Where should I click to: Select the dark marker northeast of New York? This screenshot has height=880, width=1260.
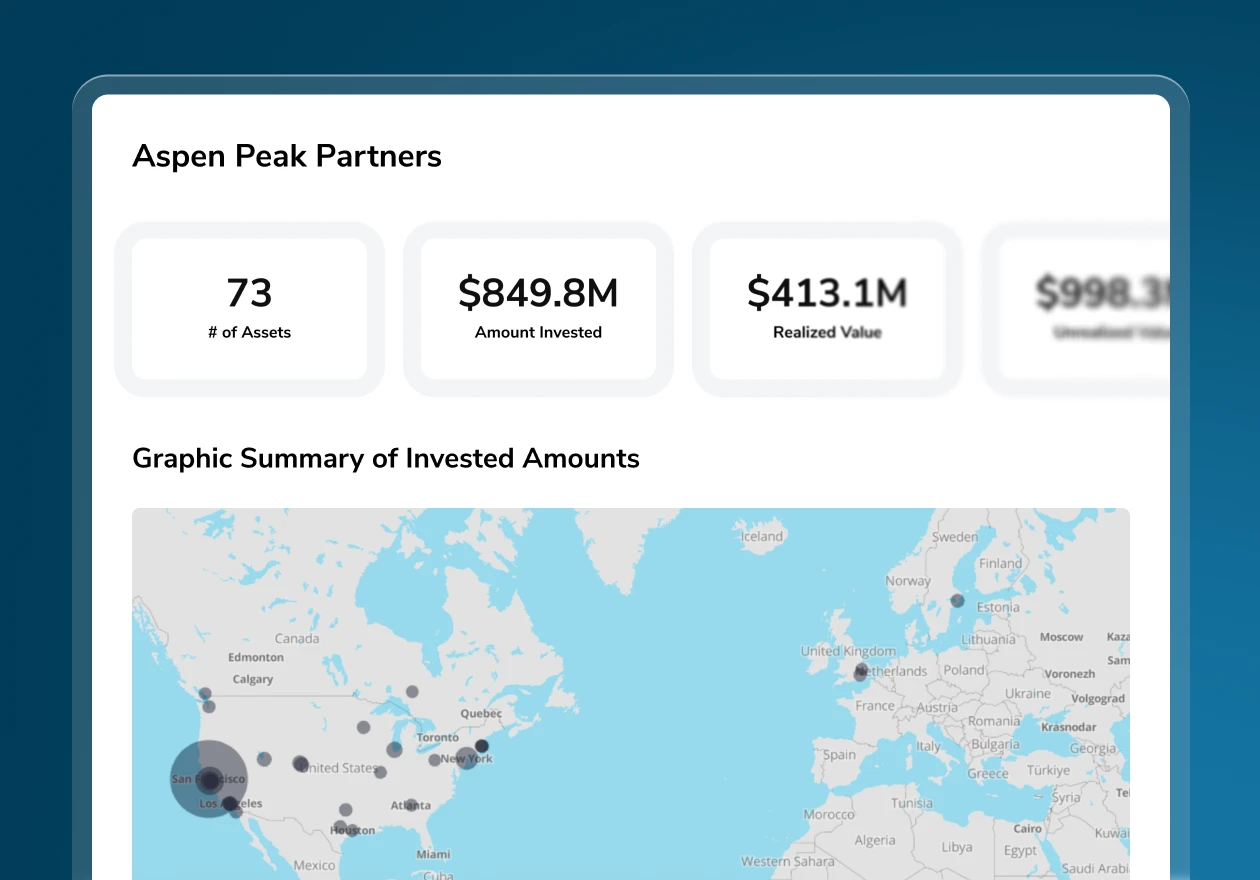pyautogui.click(x=481, y=746)
